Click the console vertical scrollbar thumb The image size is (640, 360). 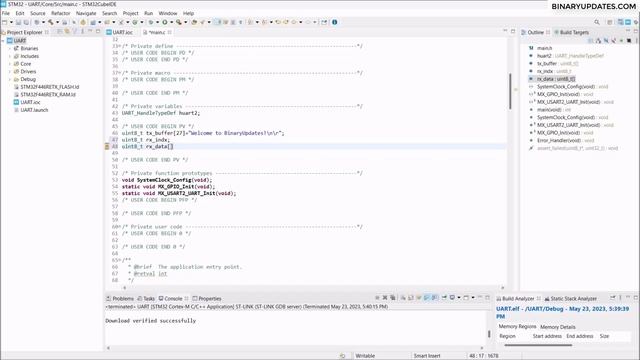tap(489, 333)
